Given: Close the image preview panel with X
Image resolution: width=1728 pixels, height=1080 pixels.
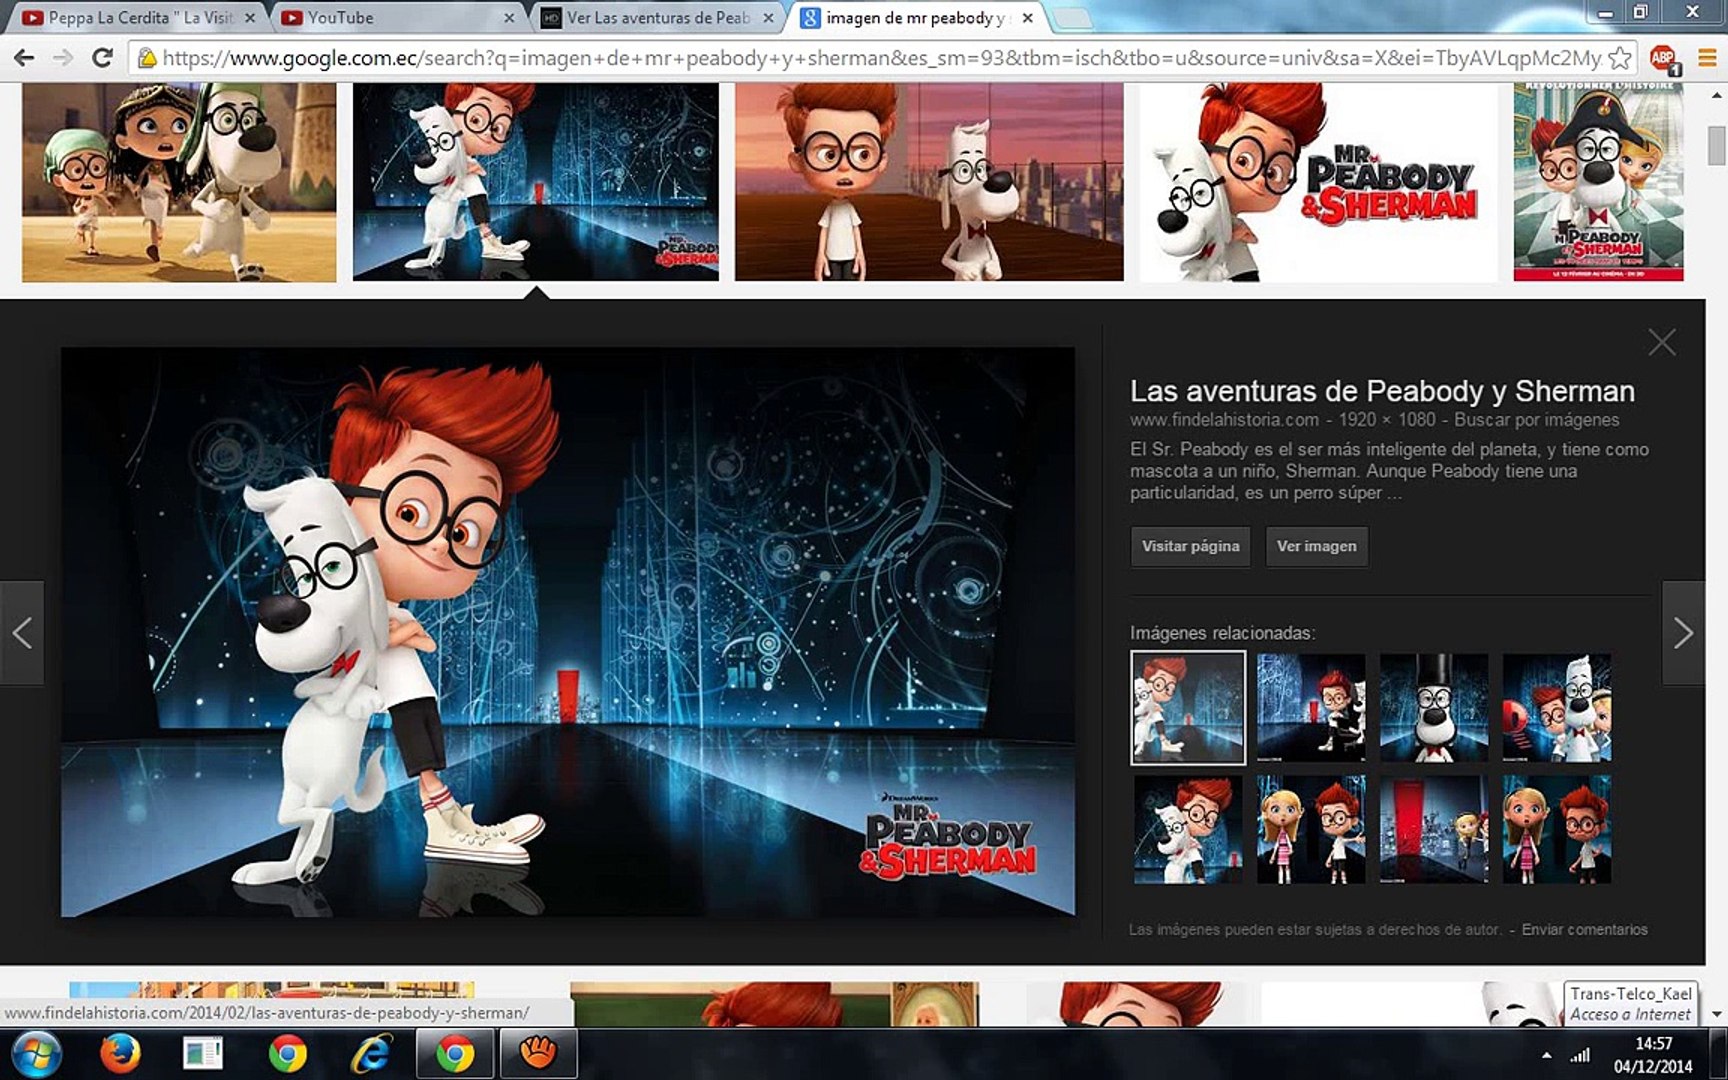Looking at the screenshot, I should 1662,343.
